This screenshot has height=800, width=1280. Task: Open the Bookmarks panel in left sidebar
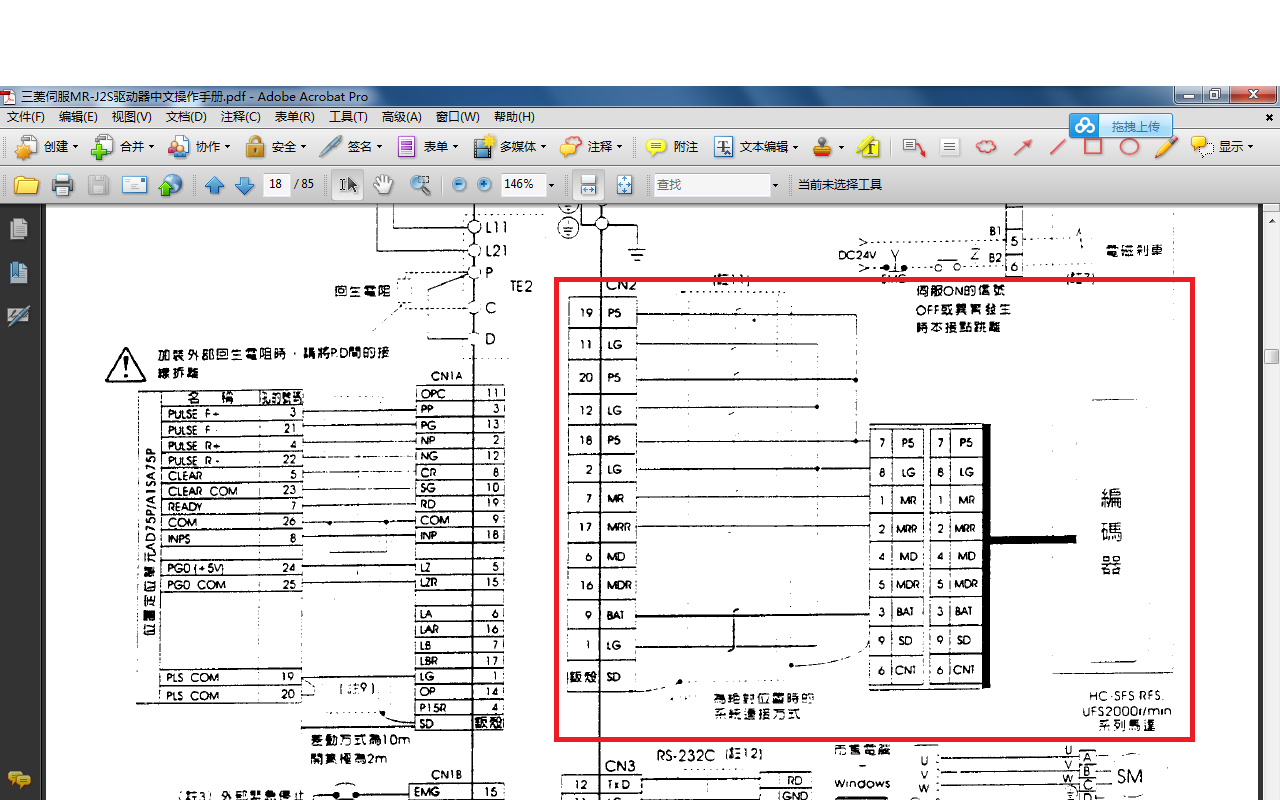[x=18, y=272]
